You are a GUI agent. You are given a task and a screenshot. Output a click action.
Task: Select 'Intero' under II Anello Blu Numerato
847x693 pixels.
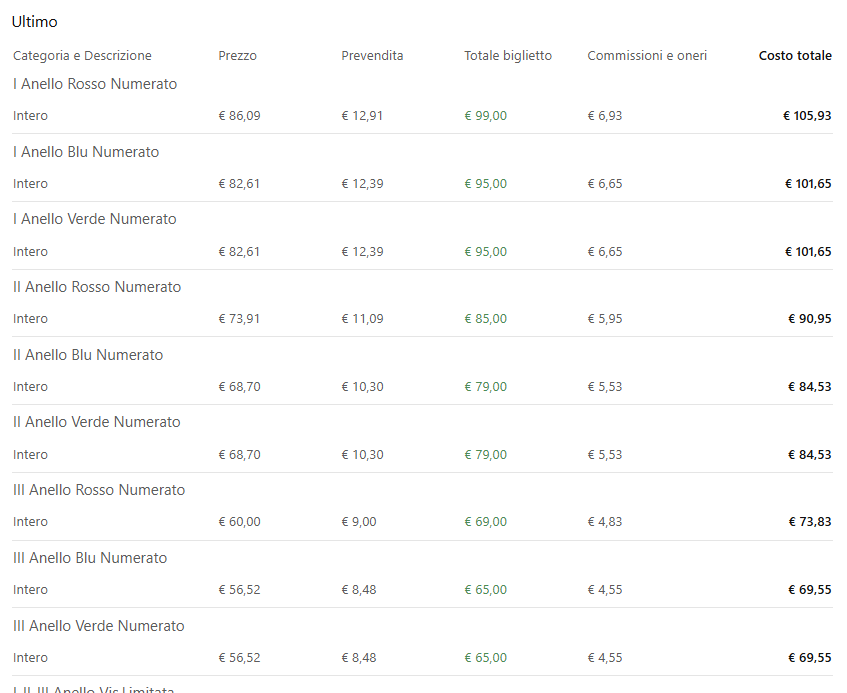click(x=30, y=387)
